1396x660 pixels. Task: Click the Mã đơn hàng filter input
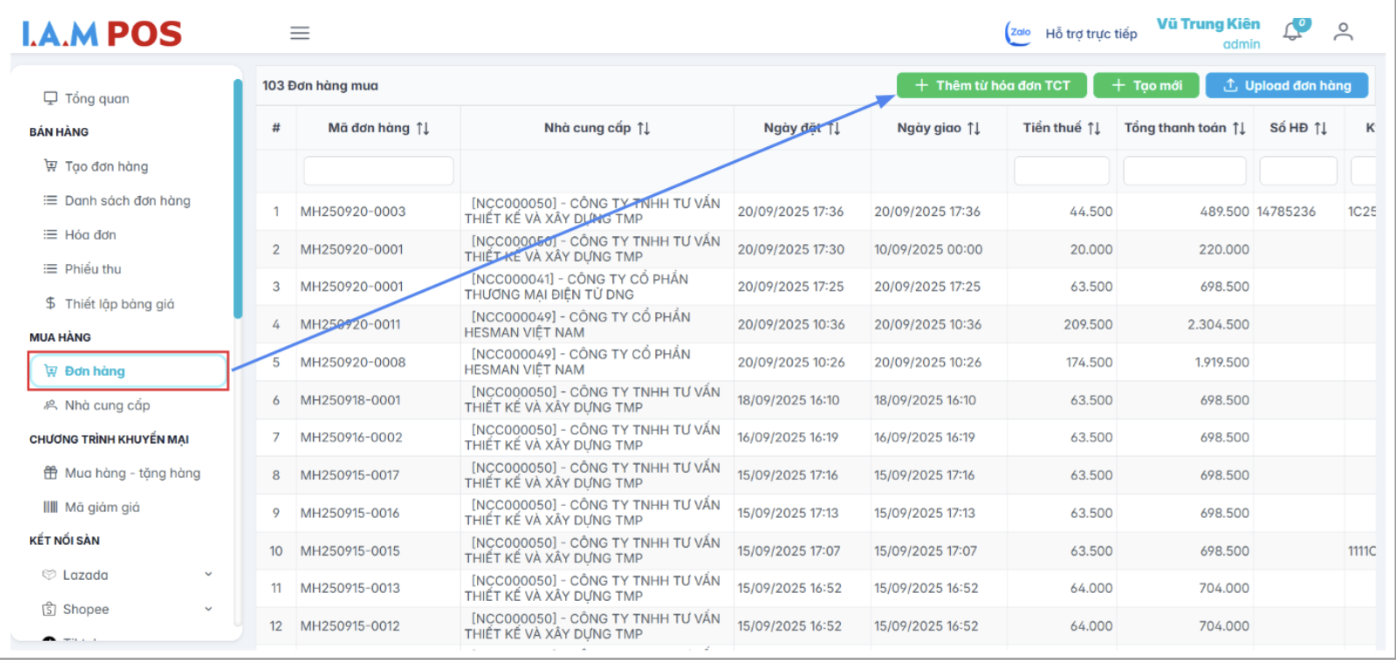pyautogui.click(x=378, y=171)
